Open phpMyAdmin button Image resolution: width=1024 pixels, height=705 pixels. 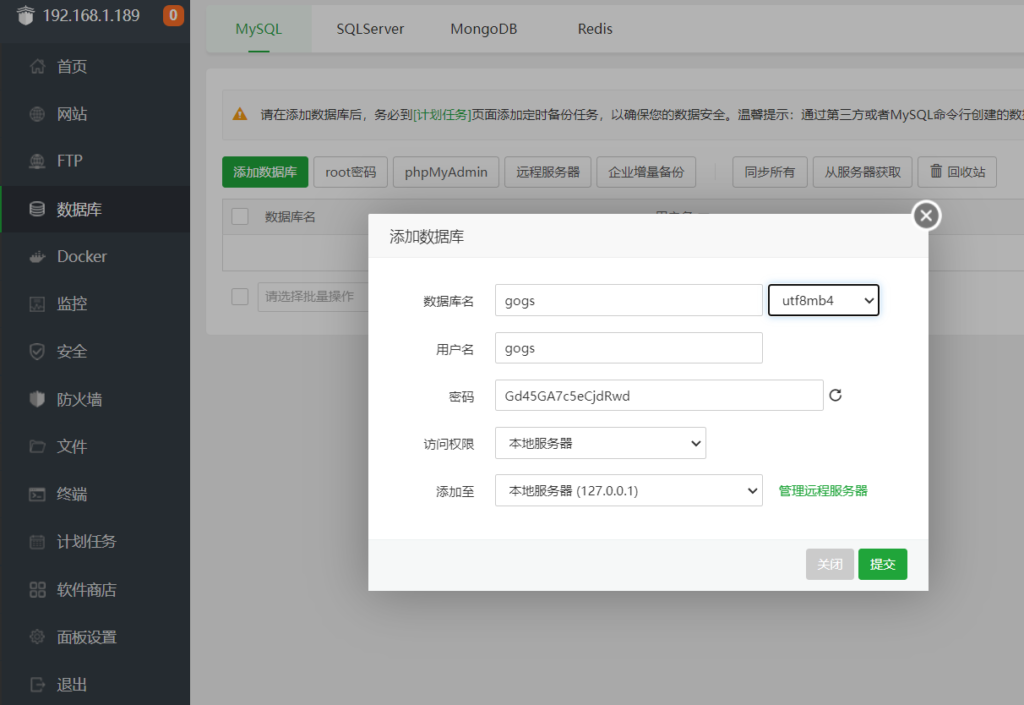click(446, 172)
